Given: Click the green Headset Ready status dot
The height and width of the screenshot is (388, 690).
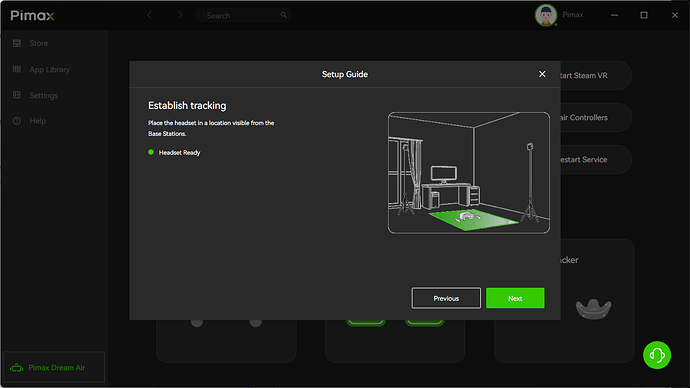Looking at the screenshot, I should pos(151,152).
